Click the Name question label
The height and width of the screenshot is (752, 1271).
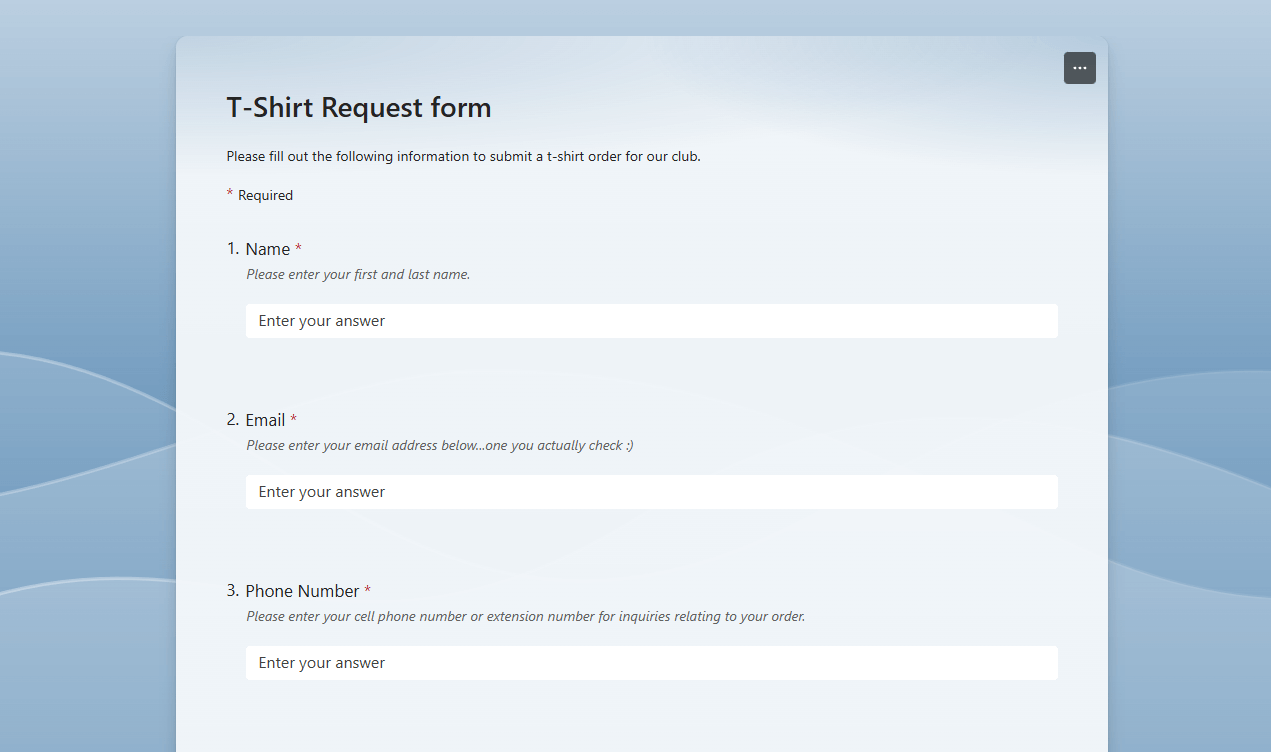268,249
